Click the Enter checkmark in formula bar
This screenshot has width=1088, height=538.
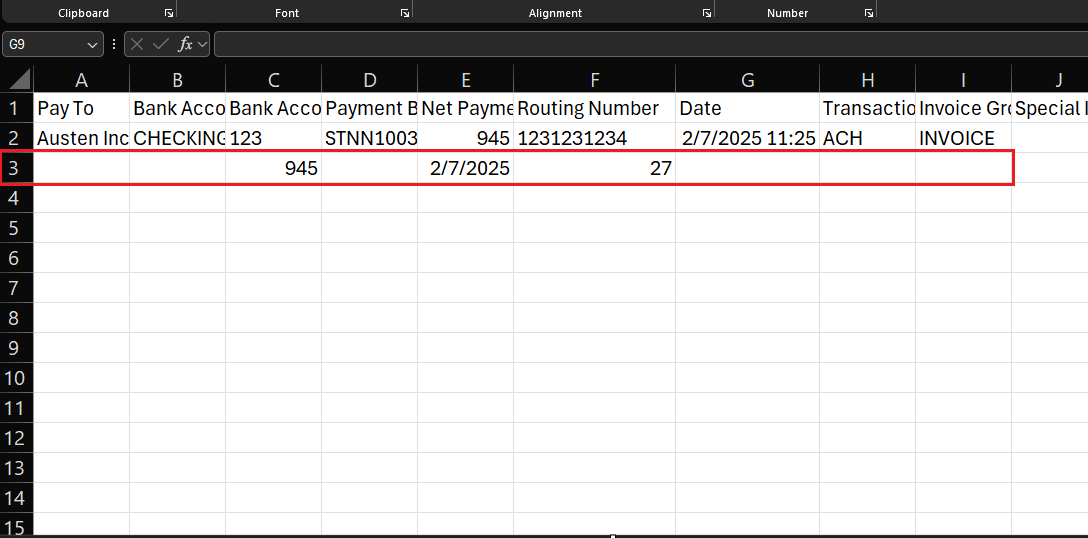coord(161,44)
